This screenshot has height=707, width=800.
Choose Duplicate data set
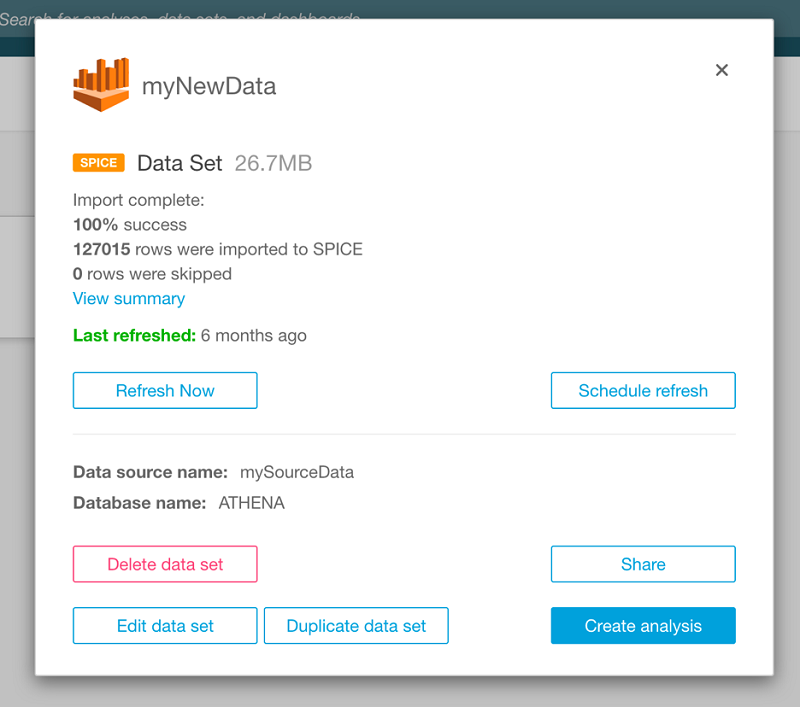point(356,626)
